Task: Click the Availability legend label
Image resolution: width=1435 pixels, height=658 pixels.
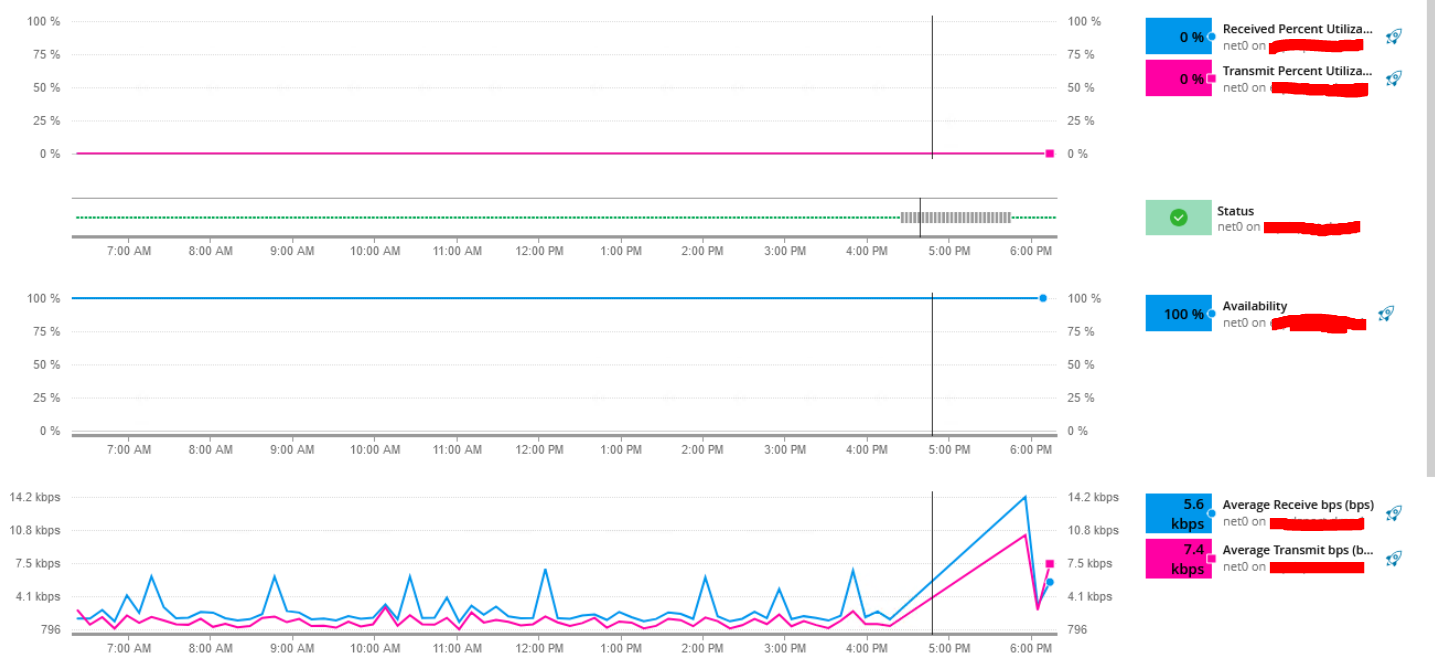Action: (x=1254, y=306)
